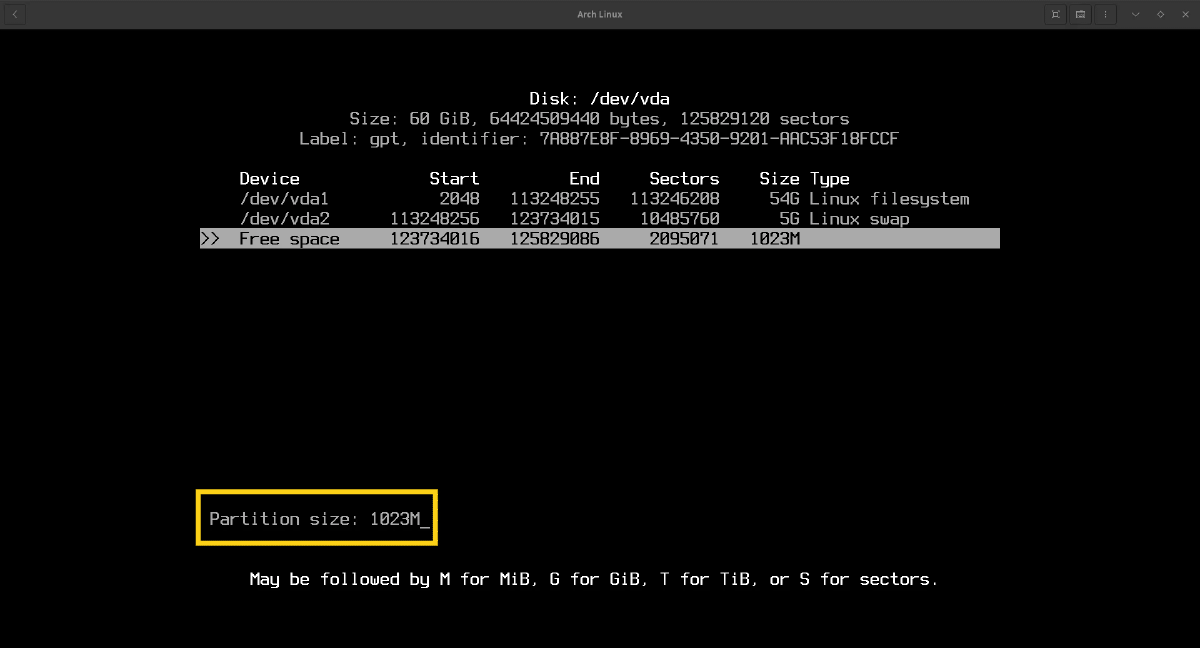The width and height of the screenshot is (1200, 648).
Task: Maximize the window with the diamond icon
Action: pos(1160,14)
